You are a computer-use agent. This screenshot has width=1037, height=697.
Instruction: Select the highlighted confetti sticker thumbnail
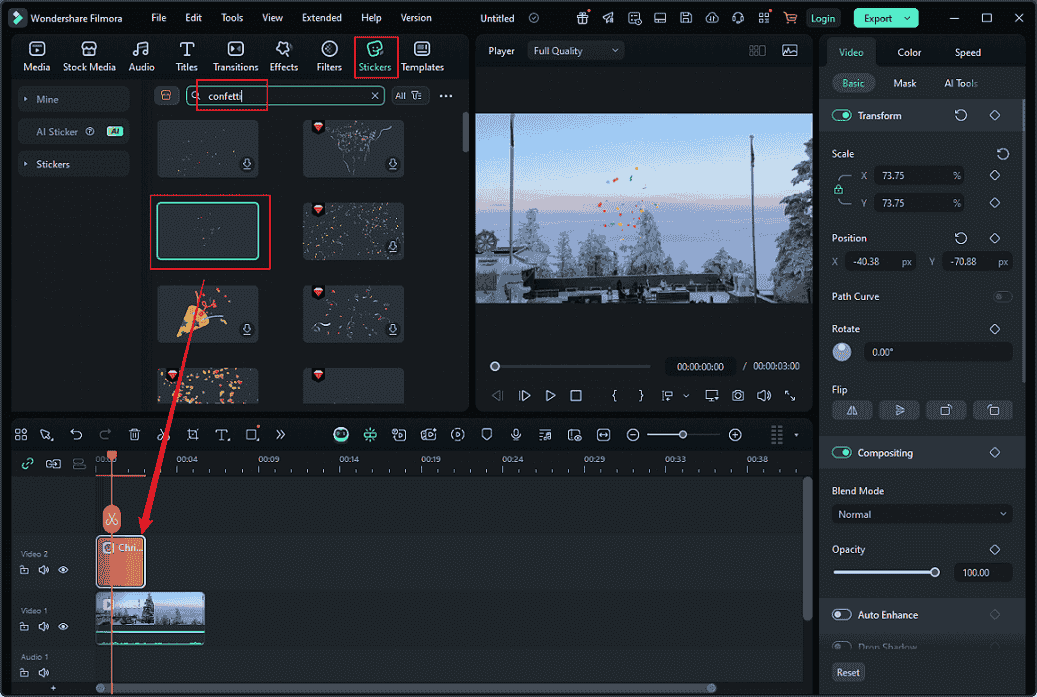[x=209, y=232]
